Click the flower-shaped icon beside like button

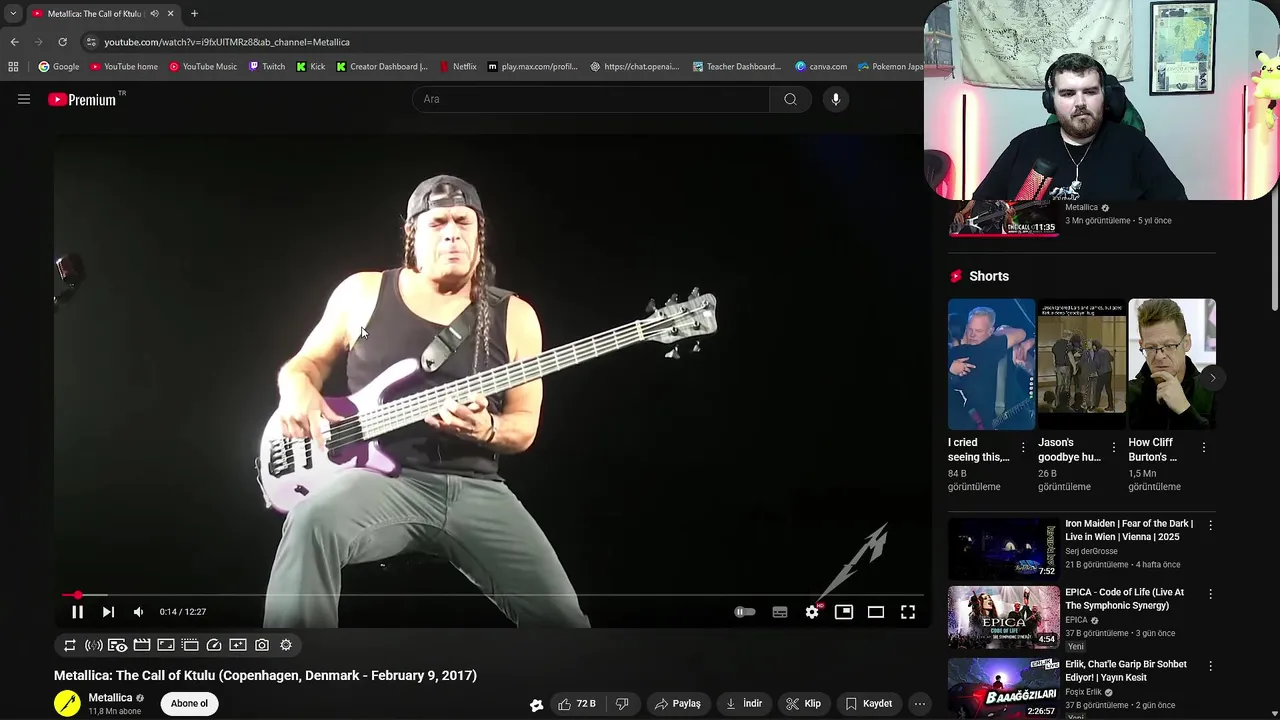click(537, 705)
